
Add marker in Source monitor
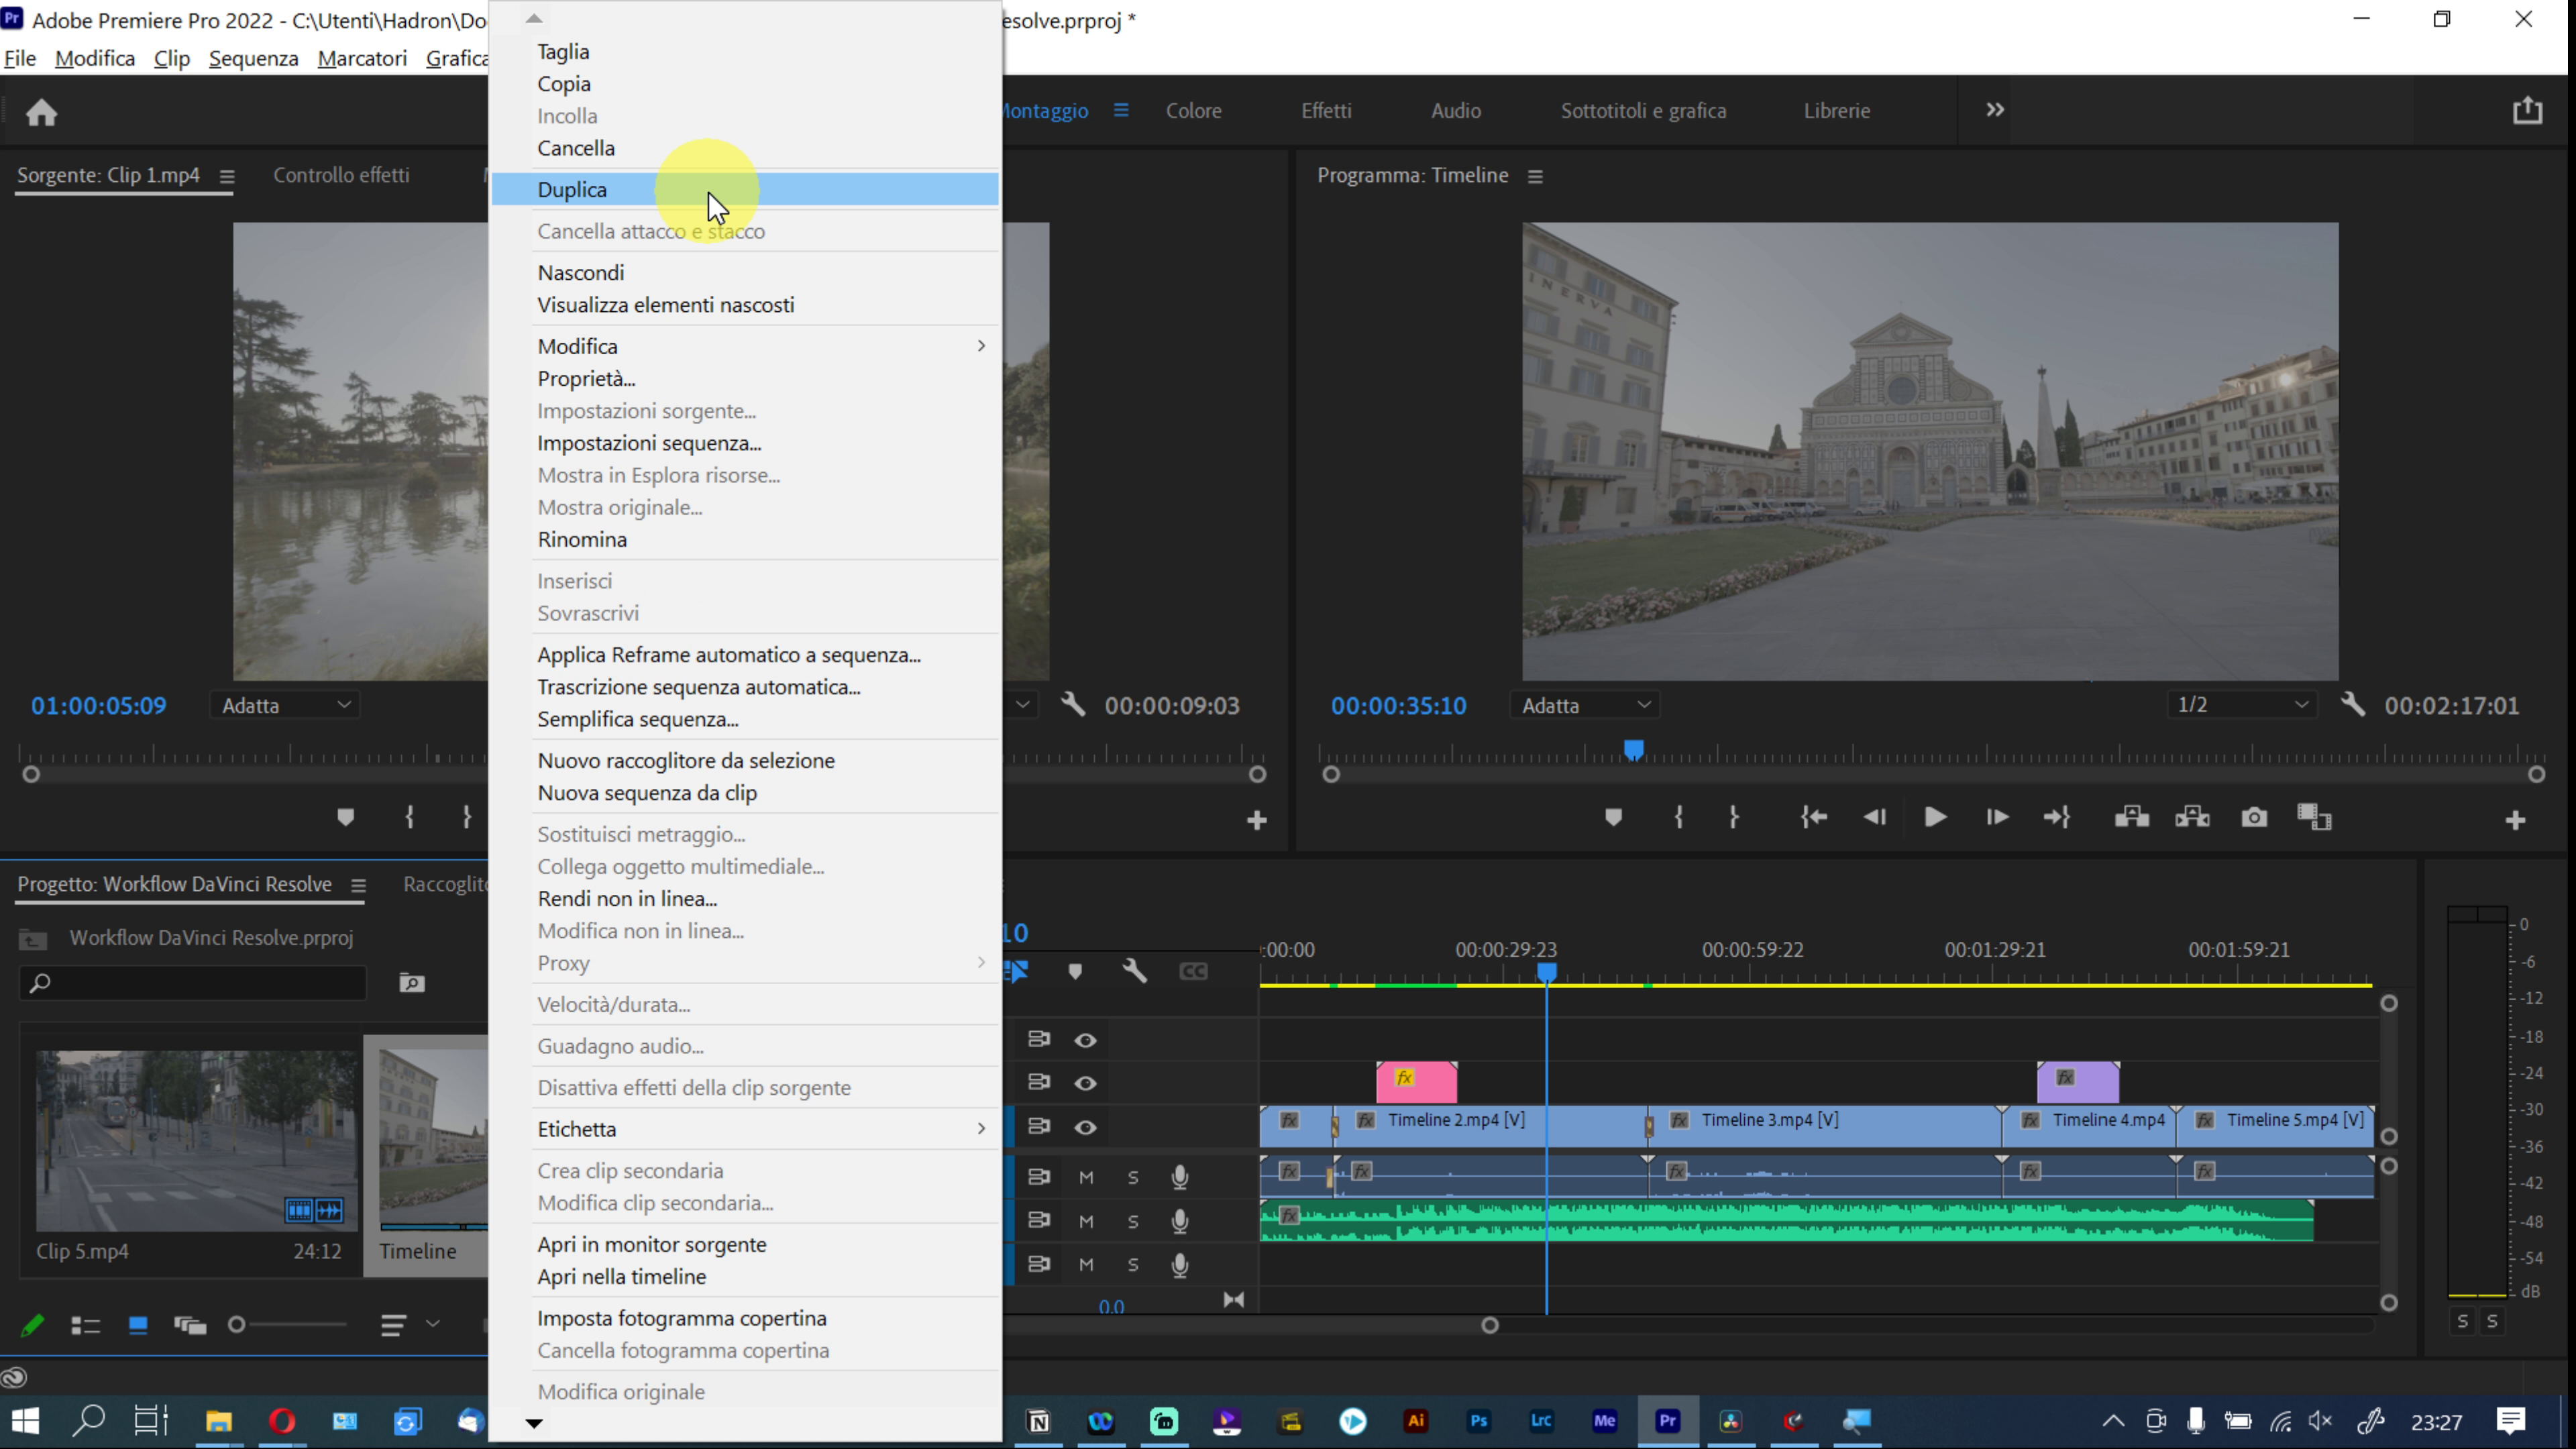point(345,818)
